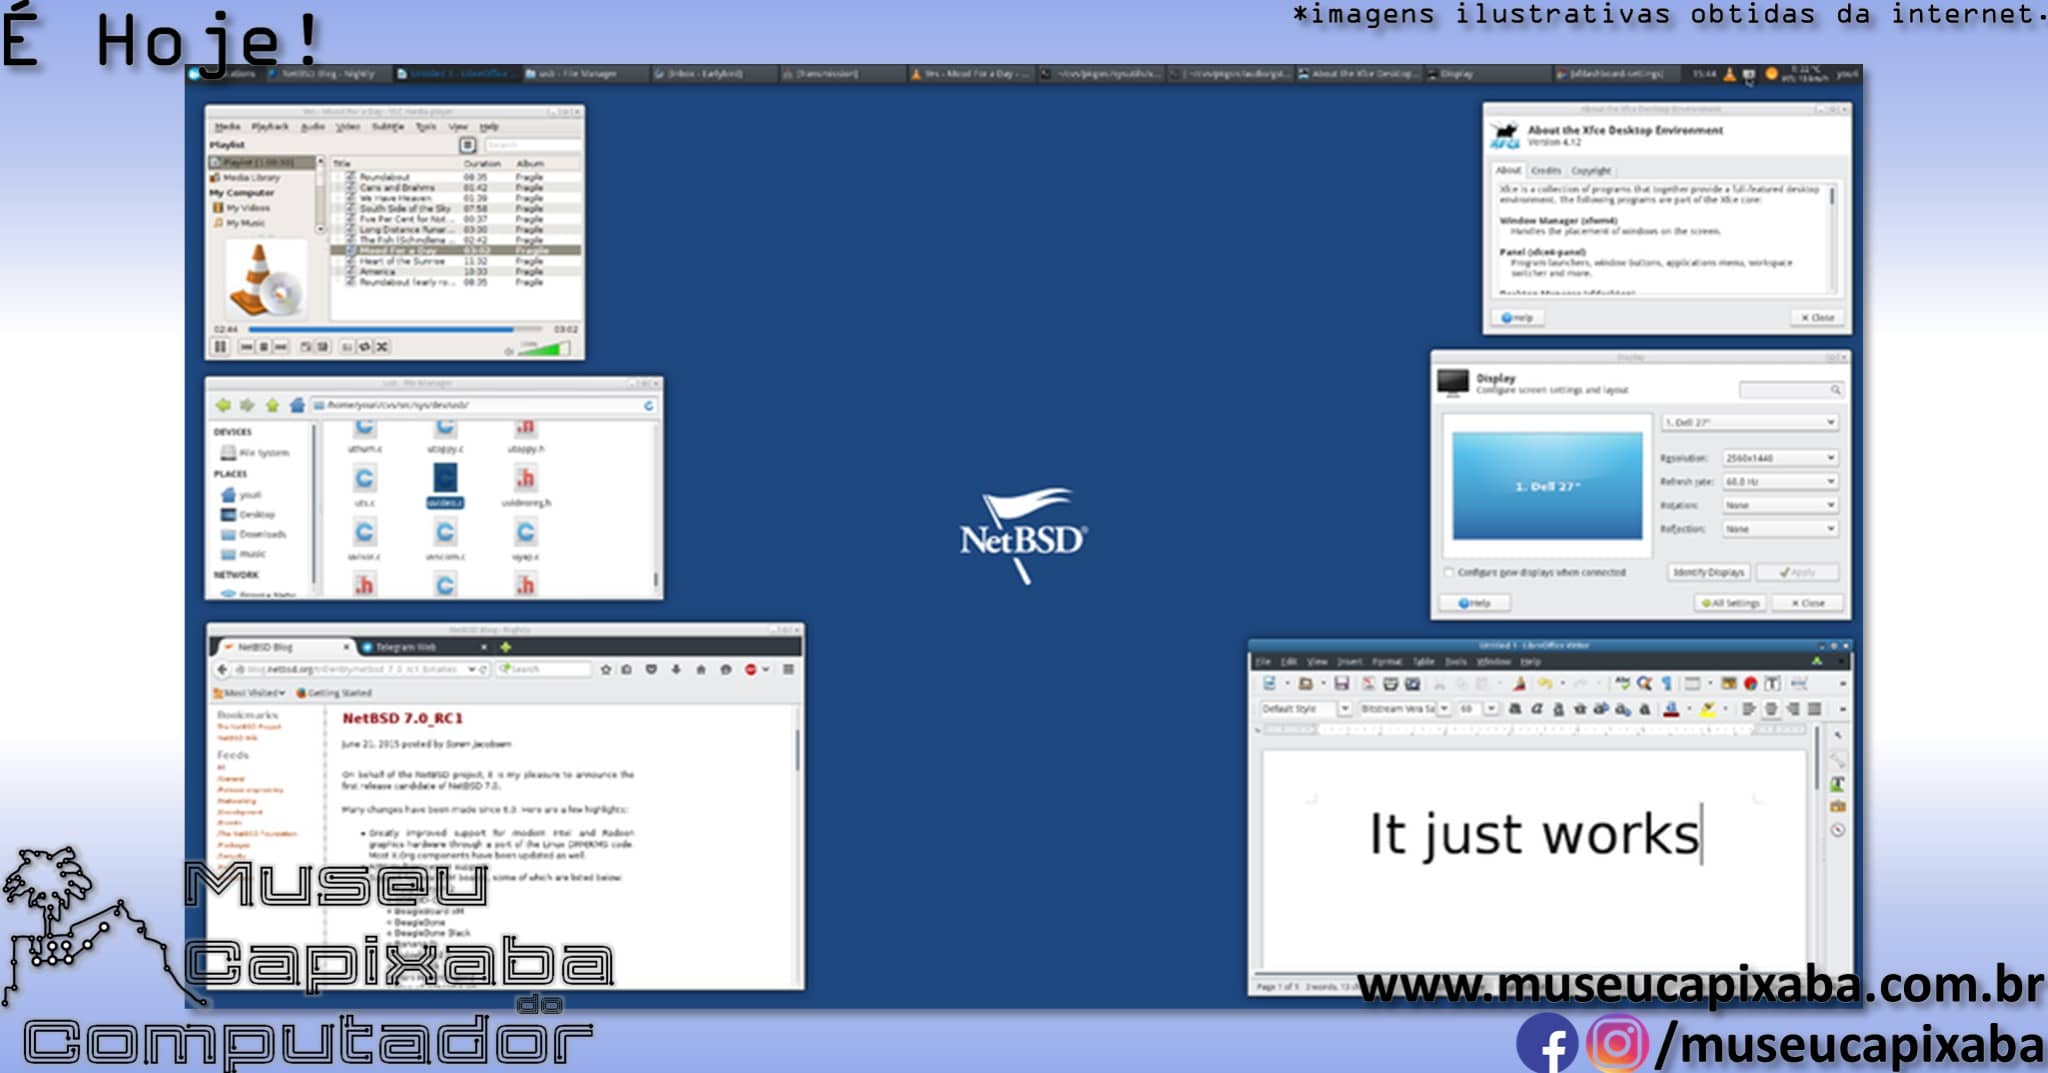The width and height of the screenshot is (2048, 1073).
Task: Click the Spellcheck icon in Writer toolbar
Action: (1622, 684)
